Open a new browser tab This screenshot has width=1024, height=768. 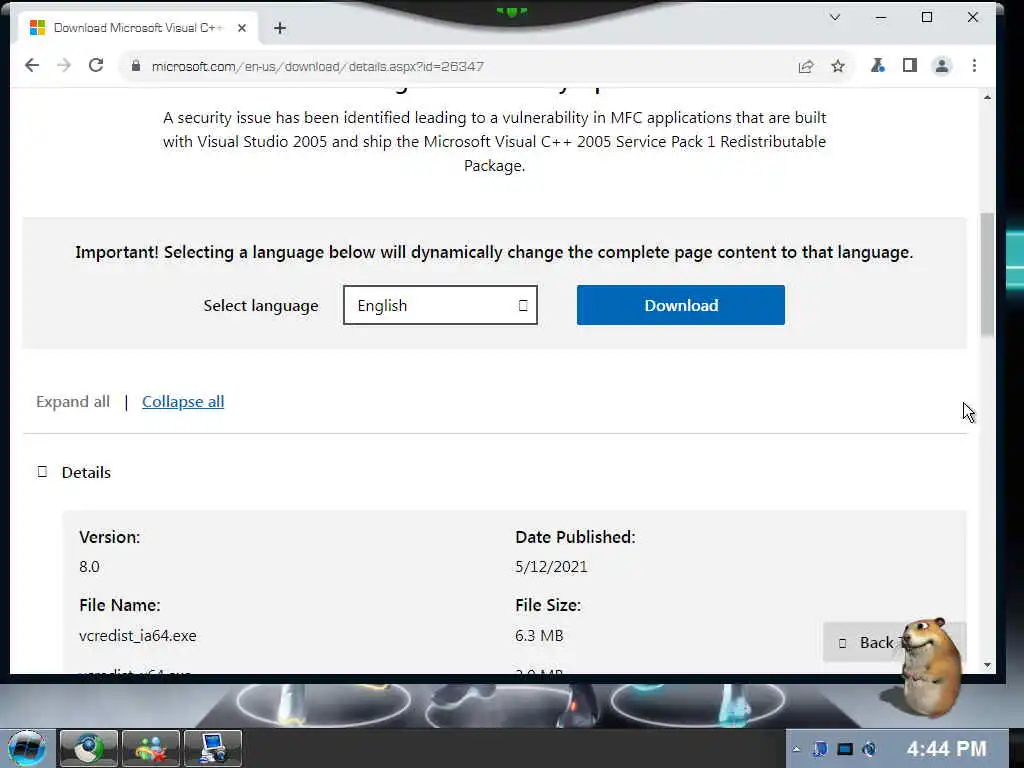point(280,28)
